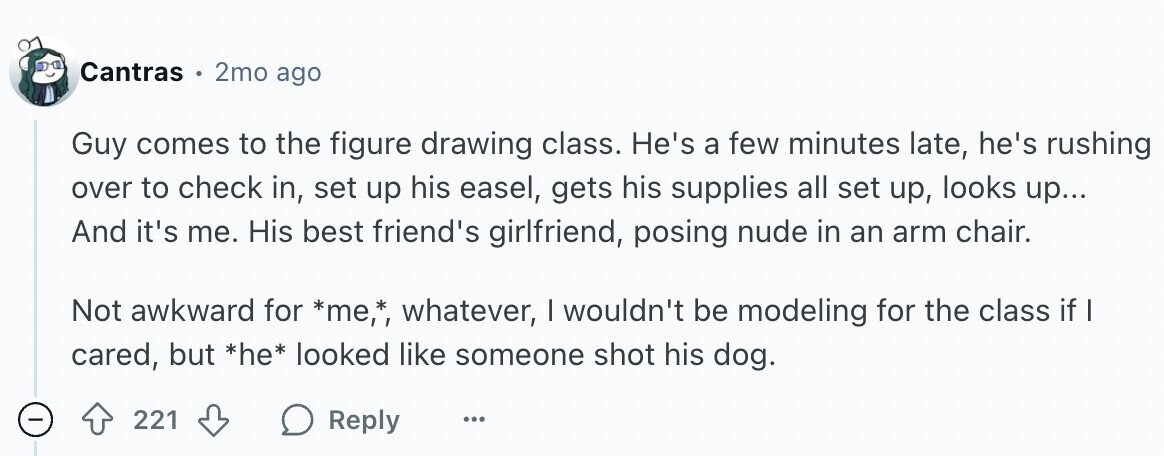The height and width of the screenshot is (456, 1164).
Task: Click the Reply button text
Action: pyautogui.click(x=364, y=420)
